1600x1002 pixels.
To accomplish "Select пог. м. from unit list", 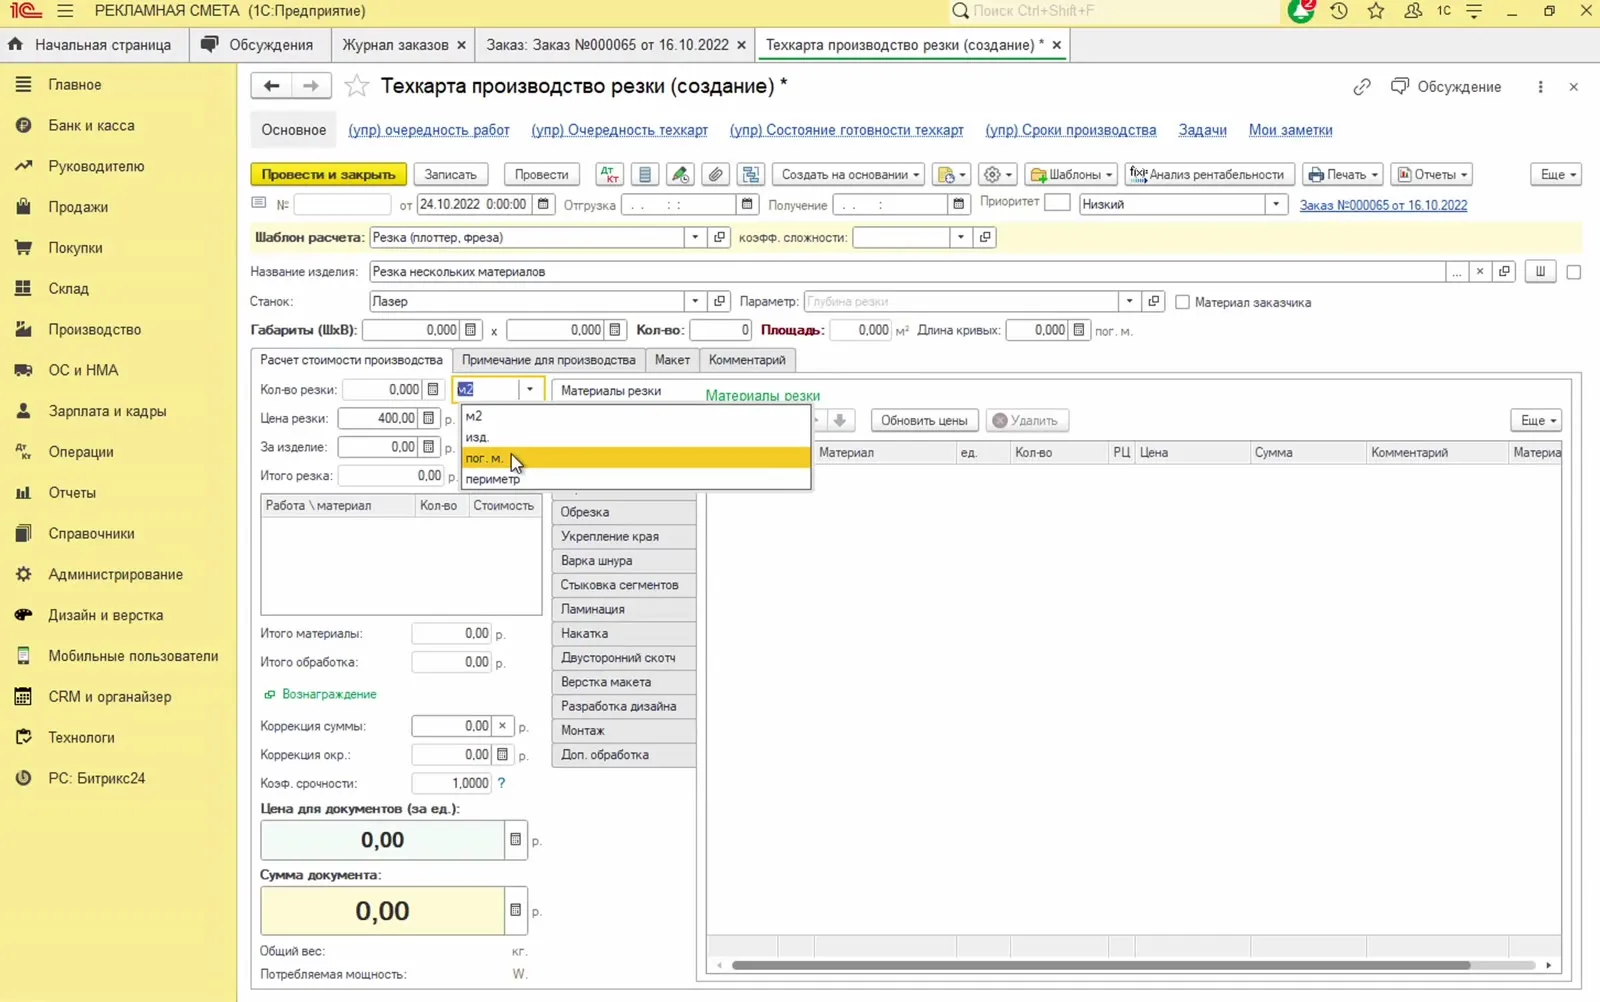I will click(x=636, y=458).
